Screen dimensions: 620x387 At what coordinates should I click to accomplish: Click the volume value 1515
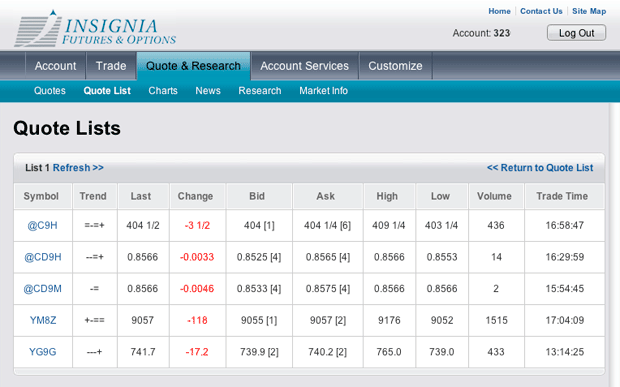496,320
